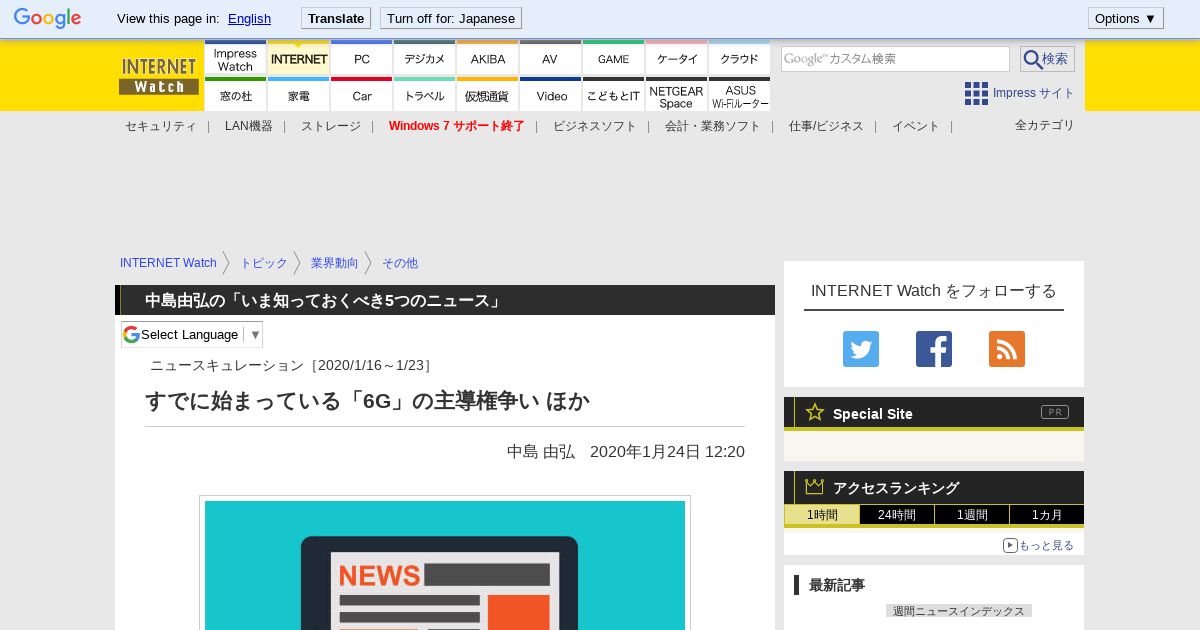Open the INTERNET Watch site logo
The height and width of the screenshot is (630, 1200).
(x=158, y=76)
